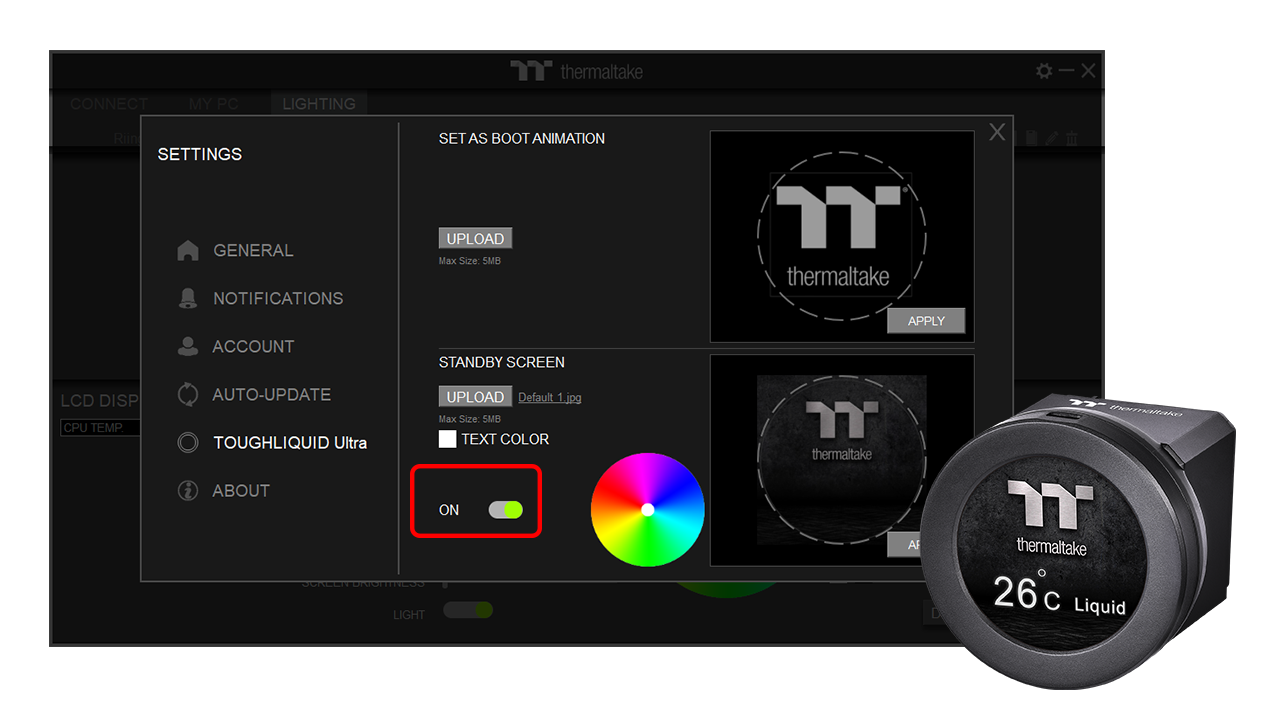Turn off the standby screen ON toggle
The width and height of the screenshot is (1280, 720).
tap(505, 510)
